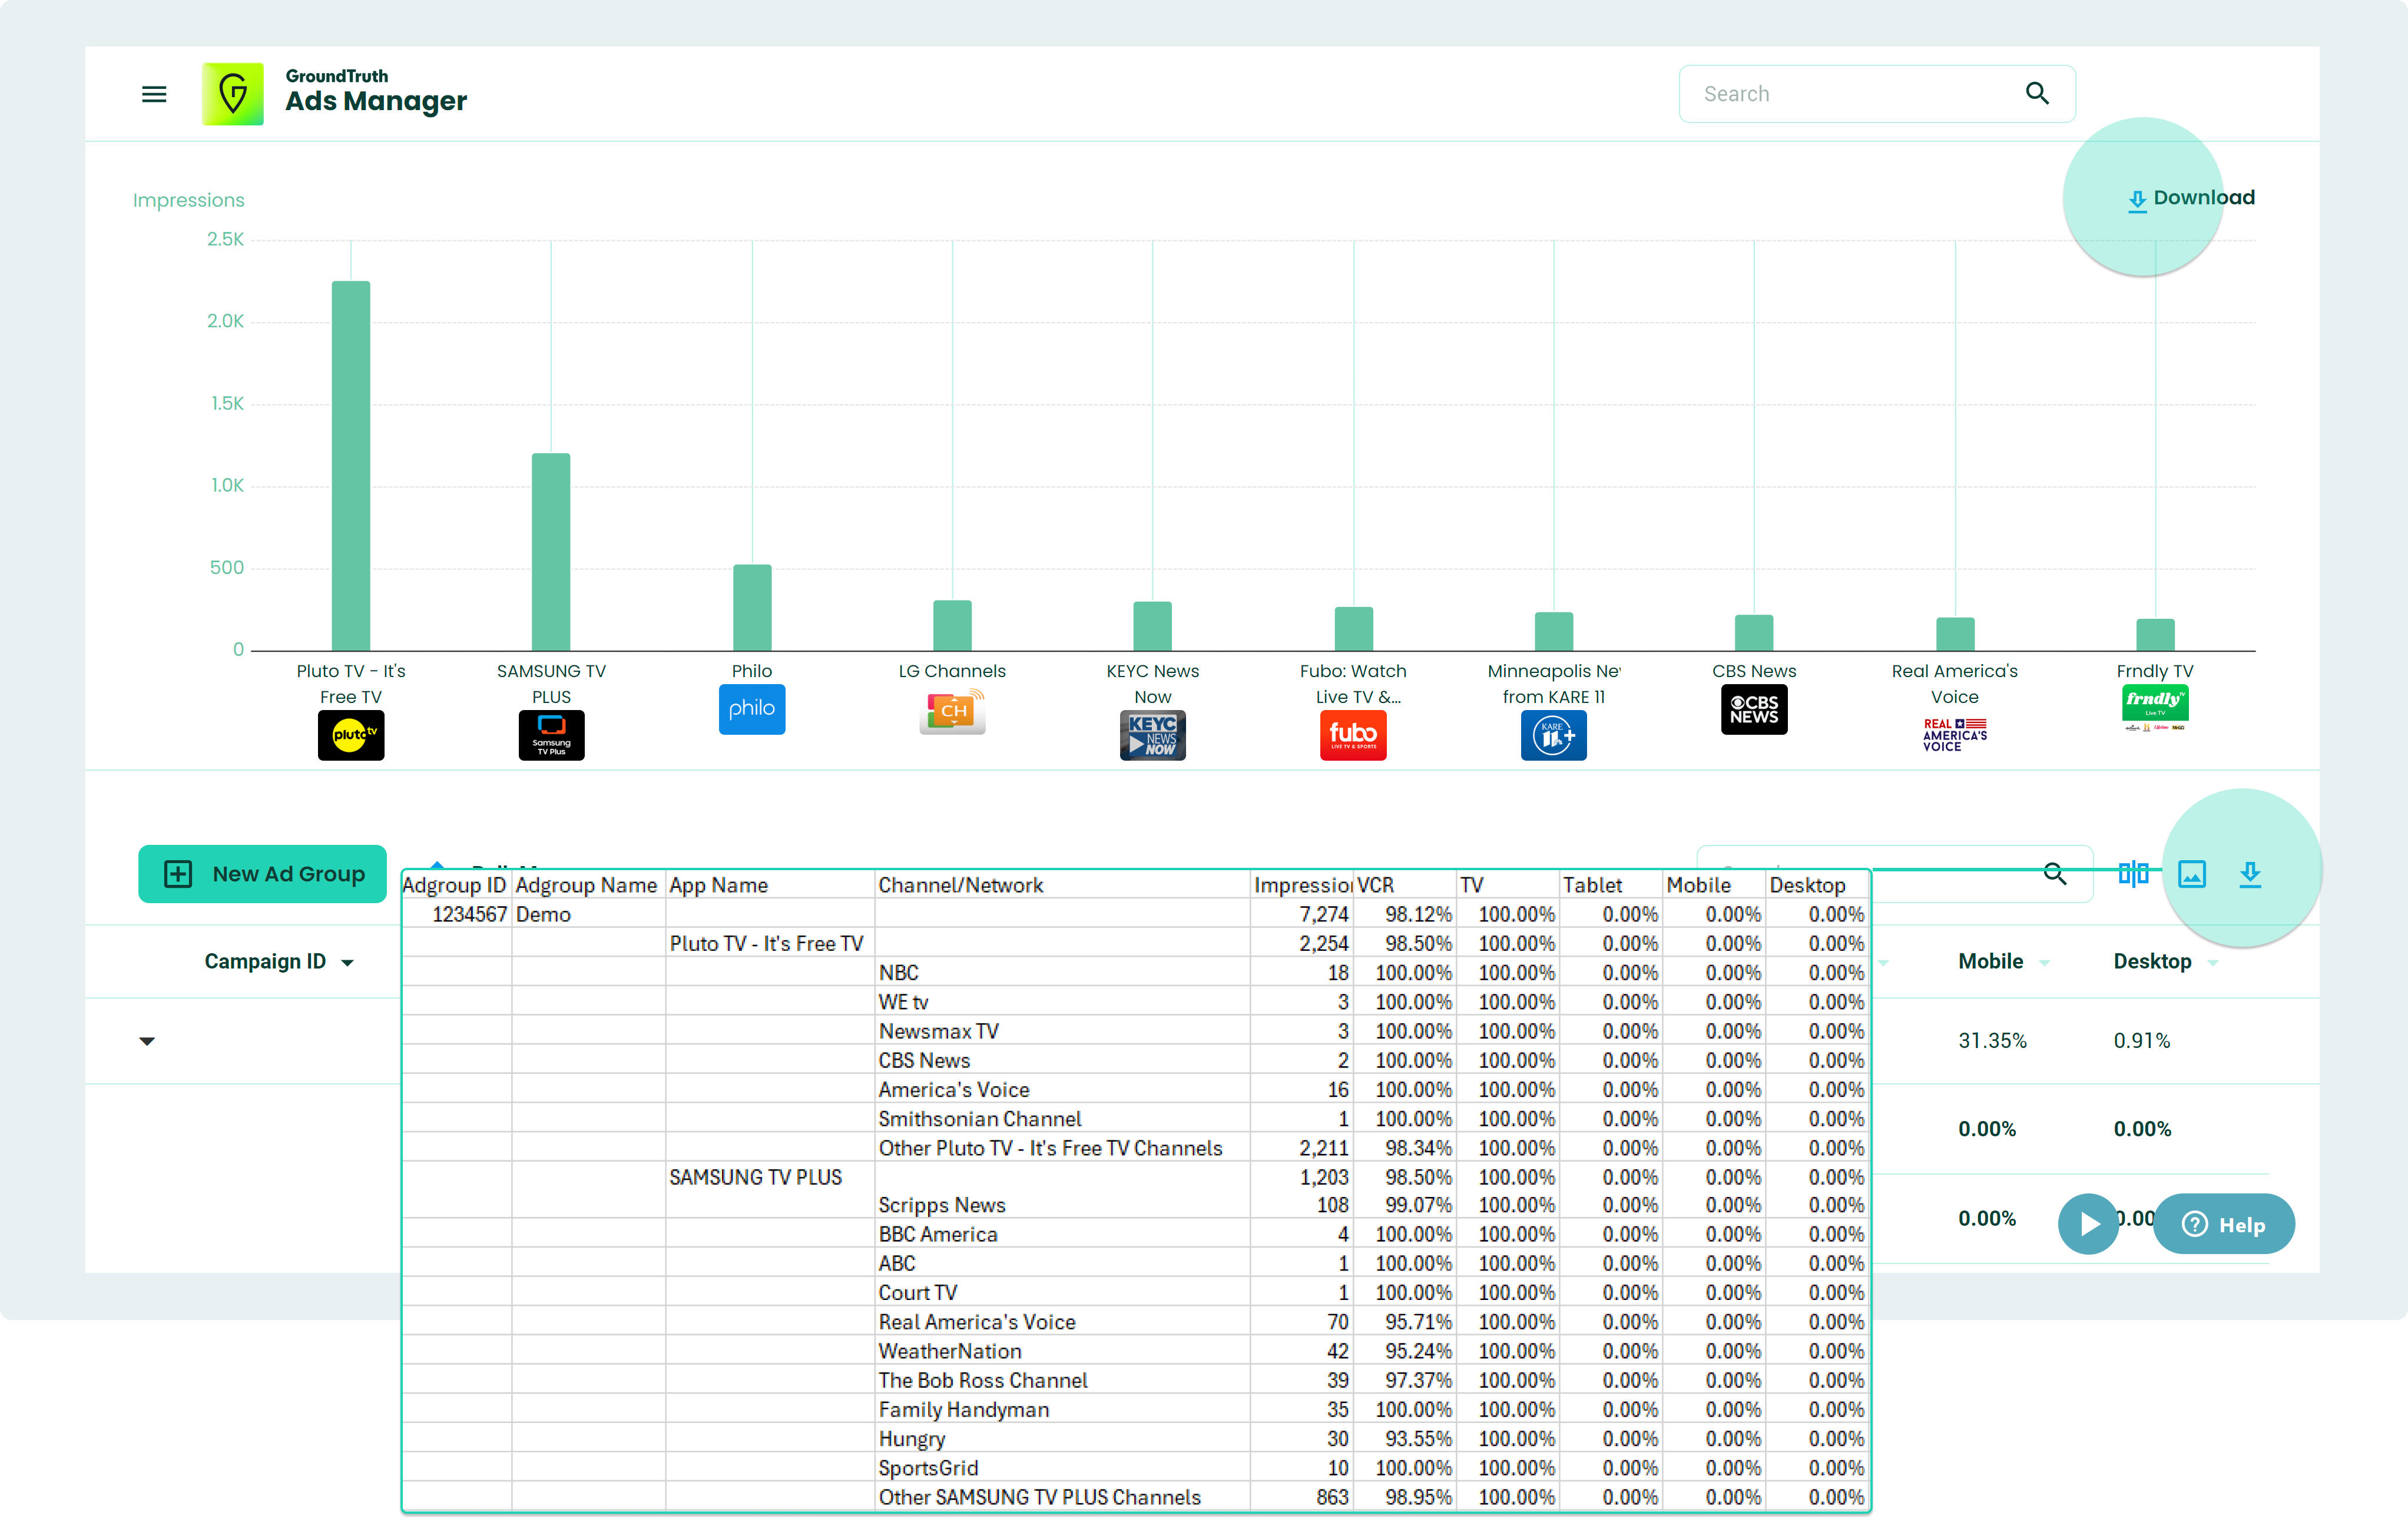This screenshot has width=2408, height=1519.
Task: Open the hamburger navigation menu
Action: (x=154, y=94)
